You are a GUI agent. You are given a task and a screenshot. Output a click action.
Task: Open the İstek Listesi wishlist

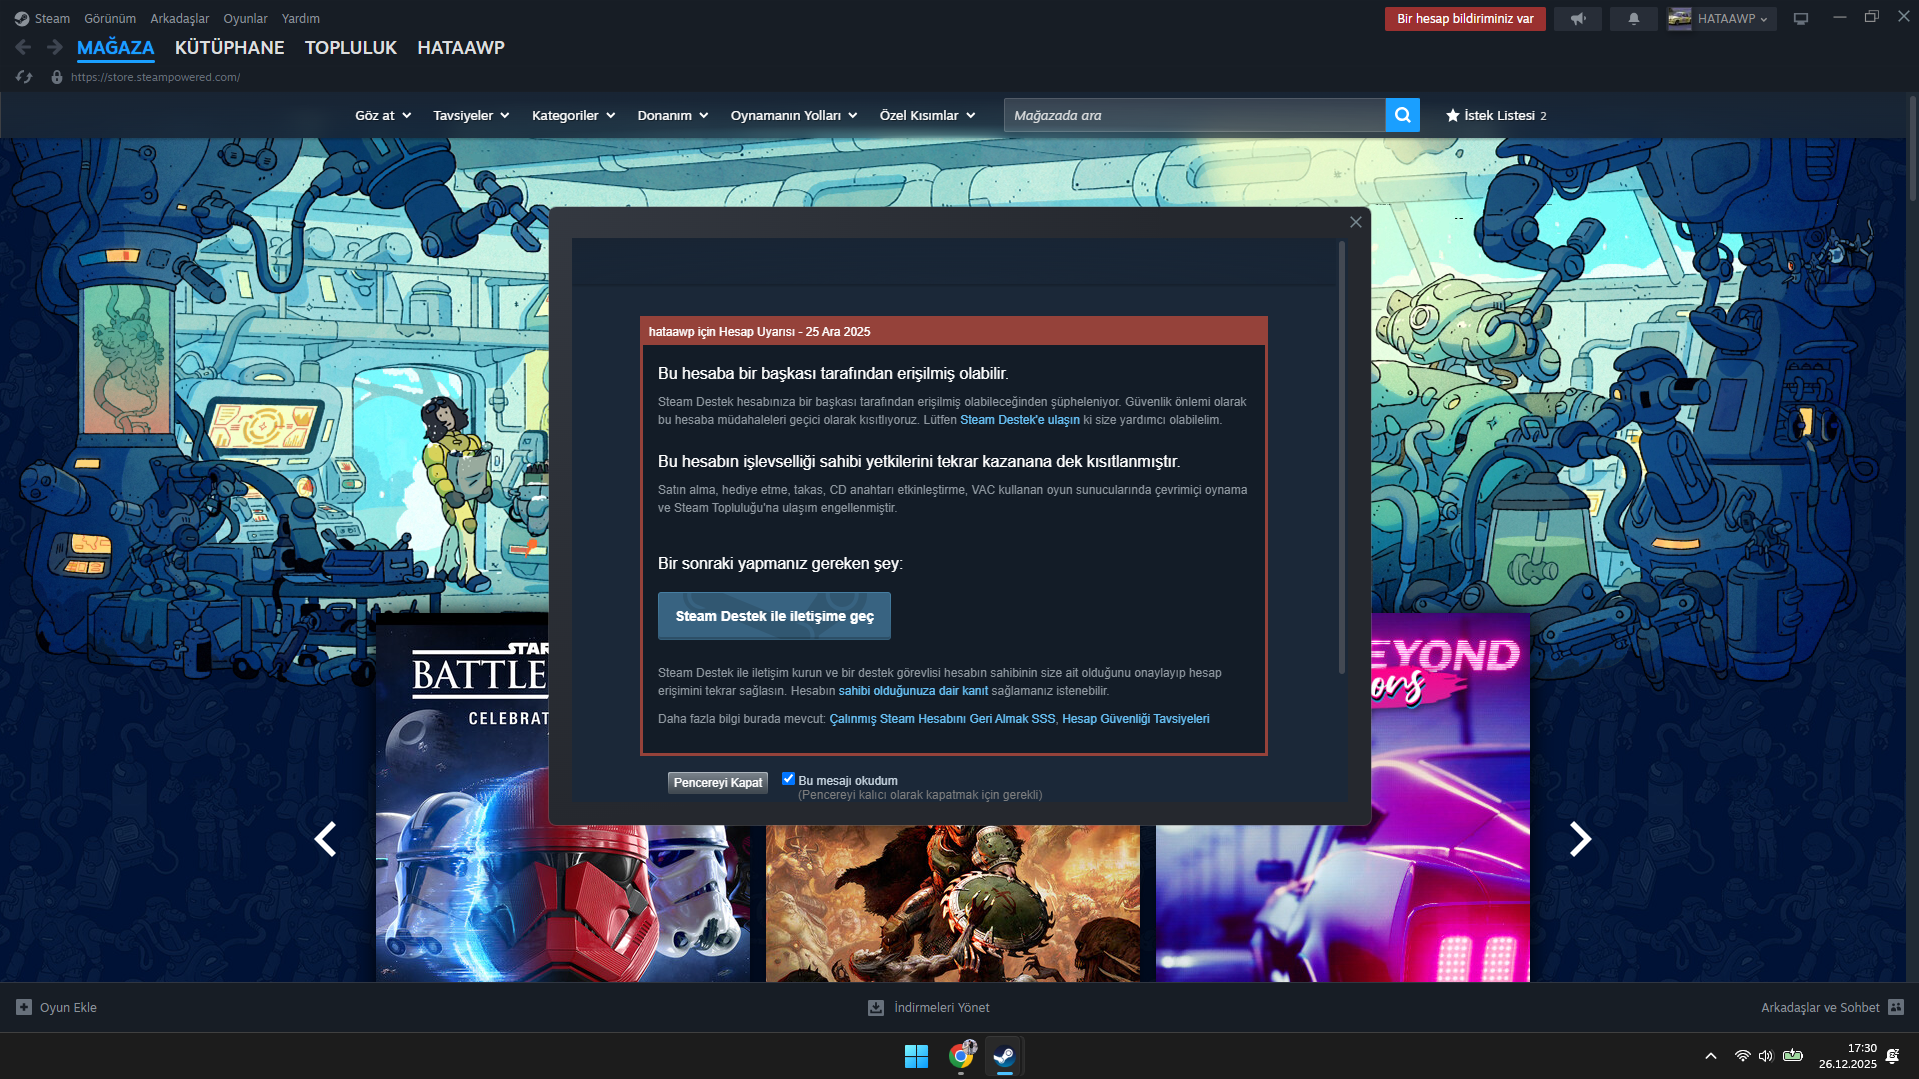coord(1496,115)
